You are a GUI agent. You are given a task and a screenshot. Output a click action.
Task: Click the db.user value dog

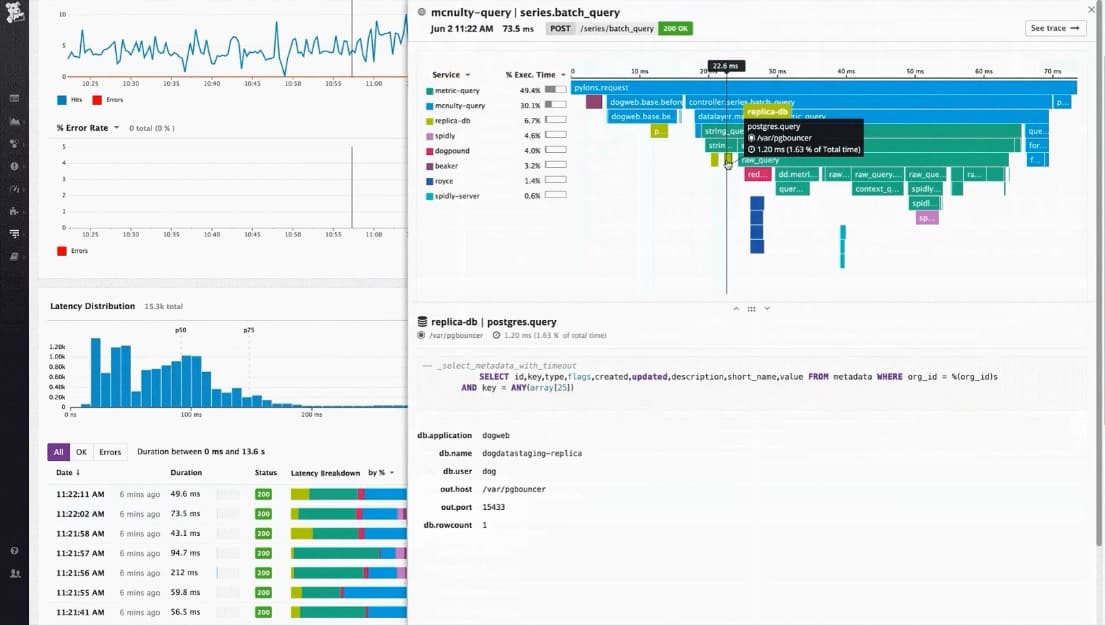point(489,471)
